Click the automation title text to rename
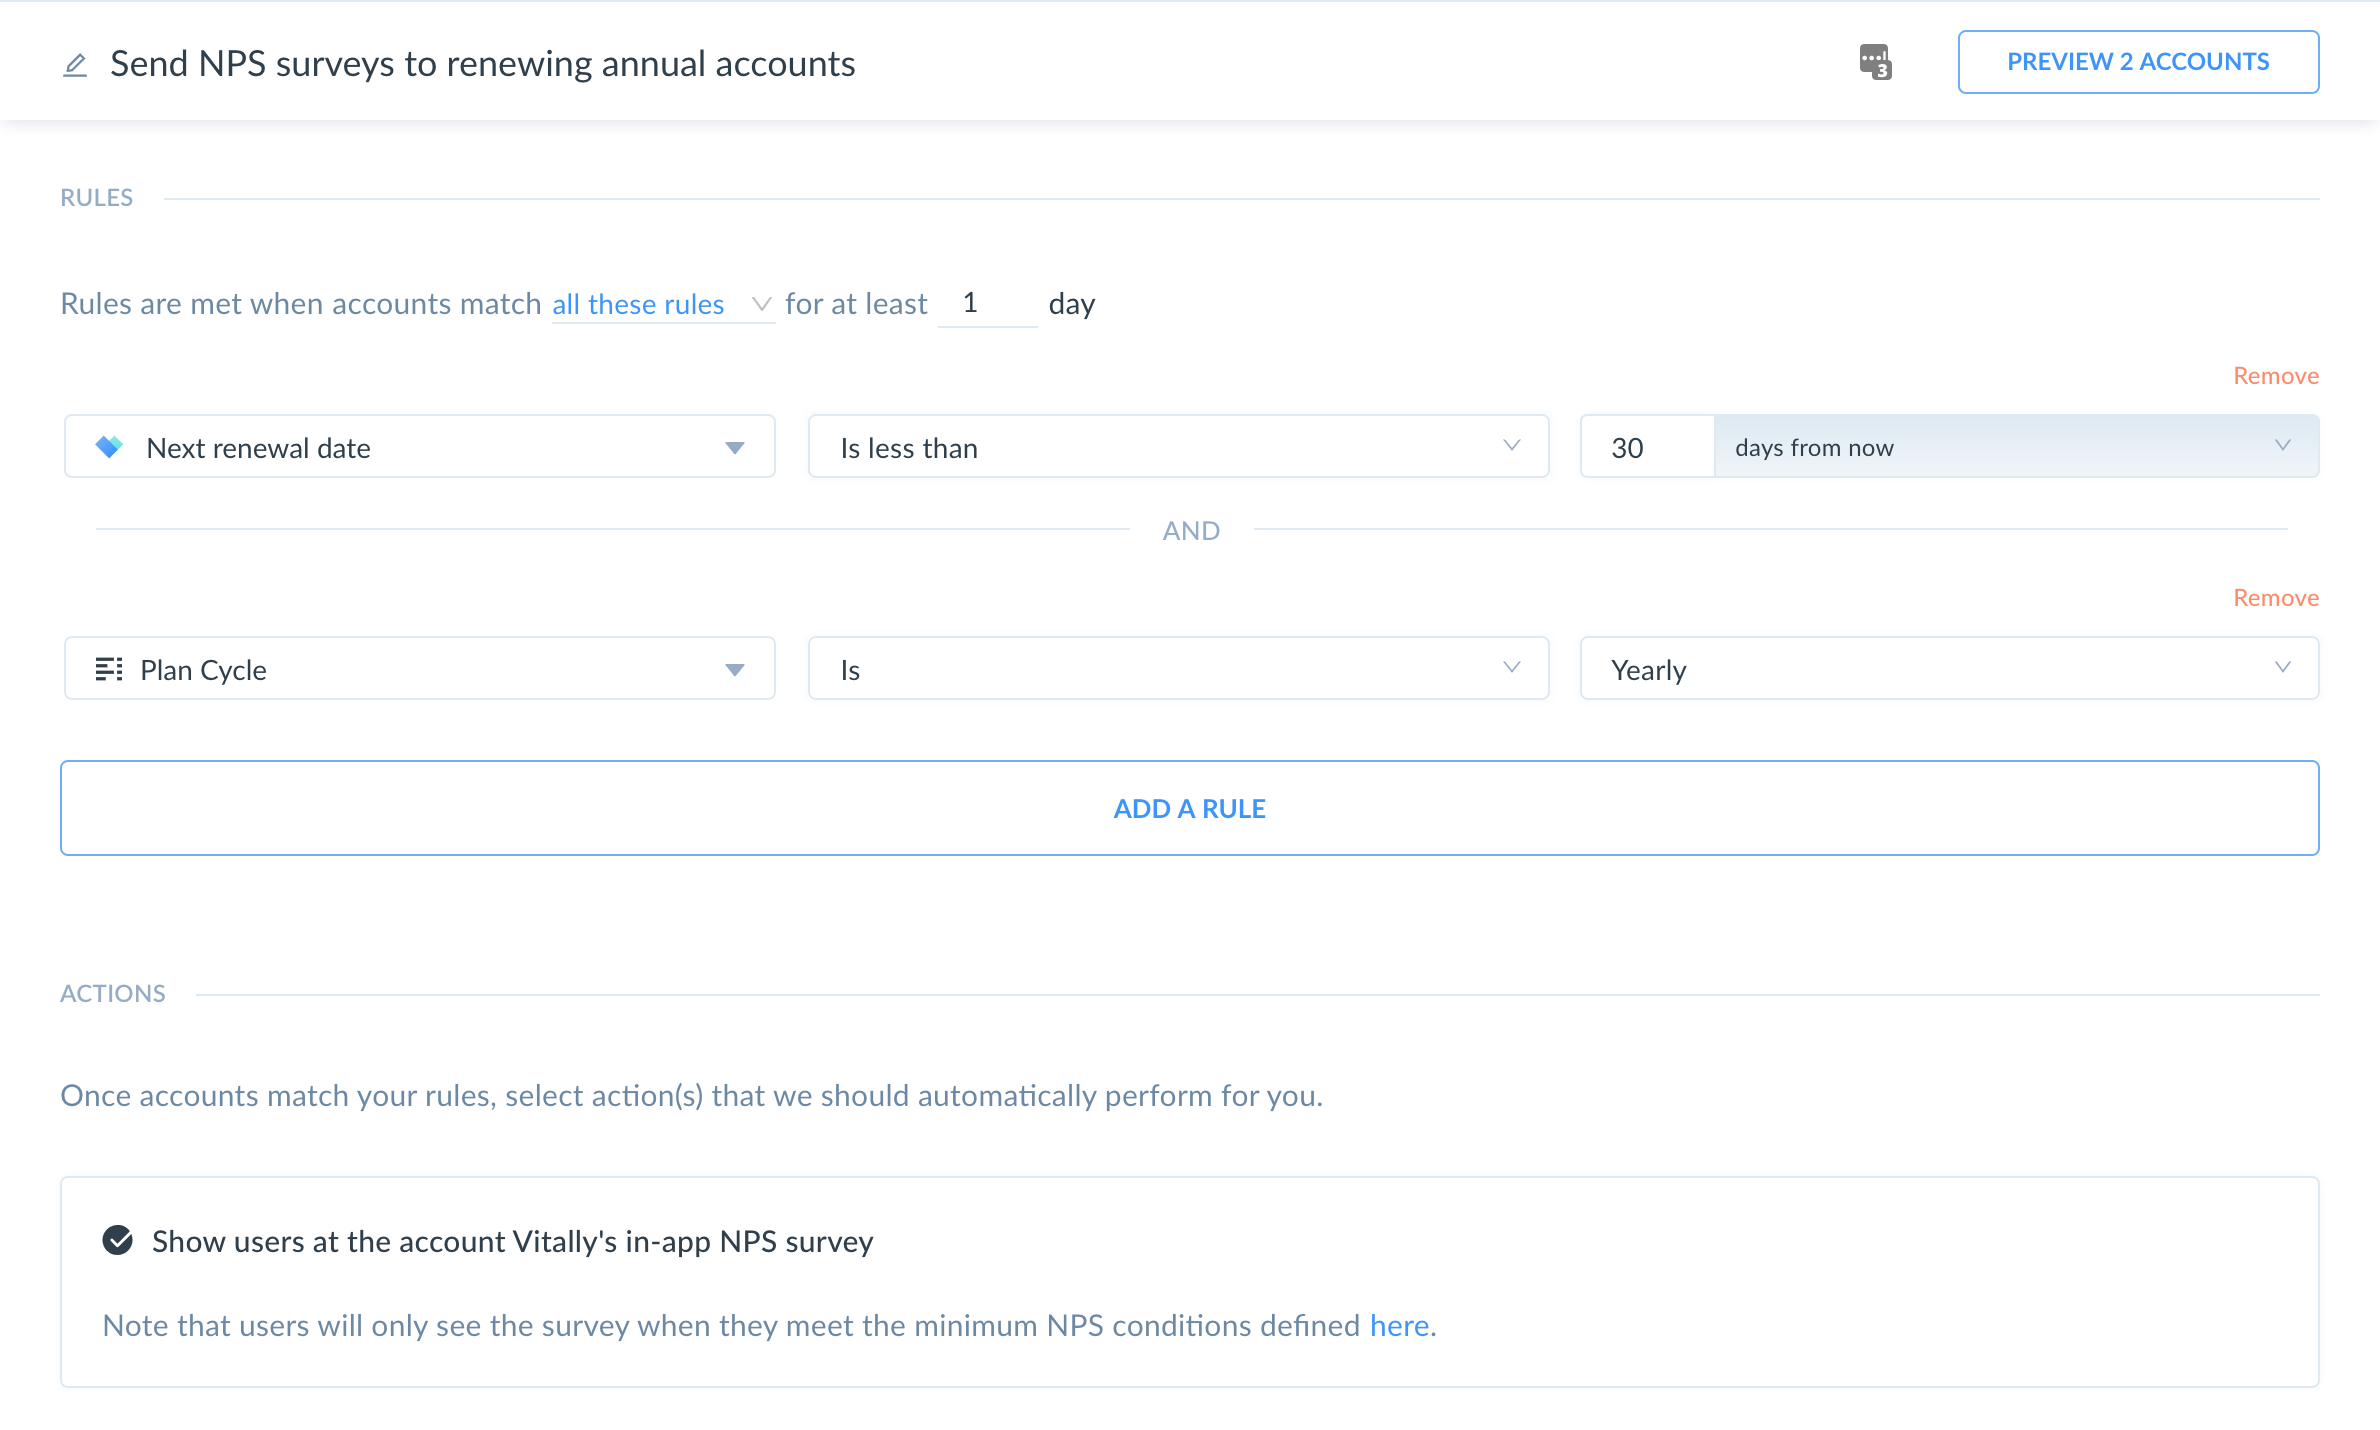Image resolution: width=2380 pixels, height=1430 pixels. coord(482,64)
